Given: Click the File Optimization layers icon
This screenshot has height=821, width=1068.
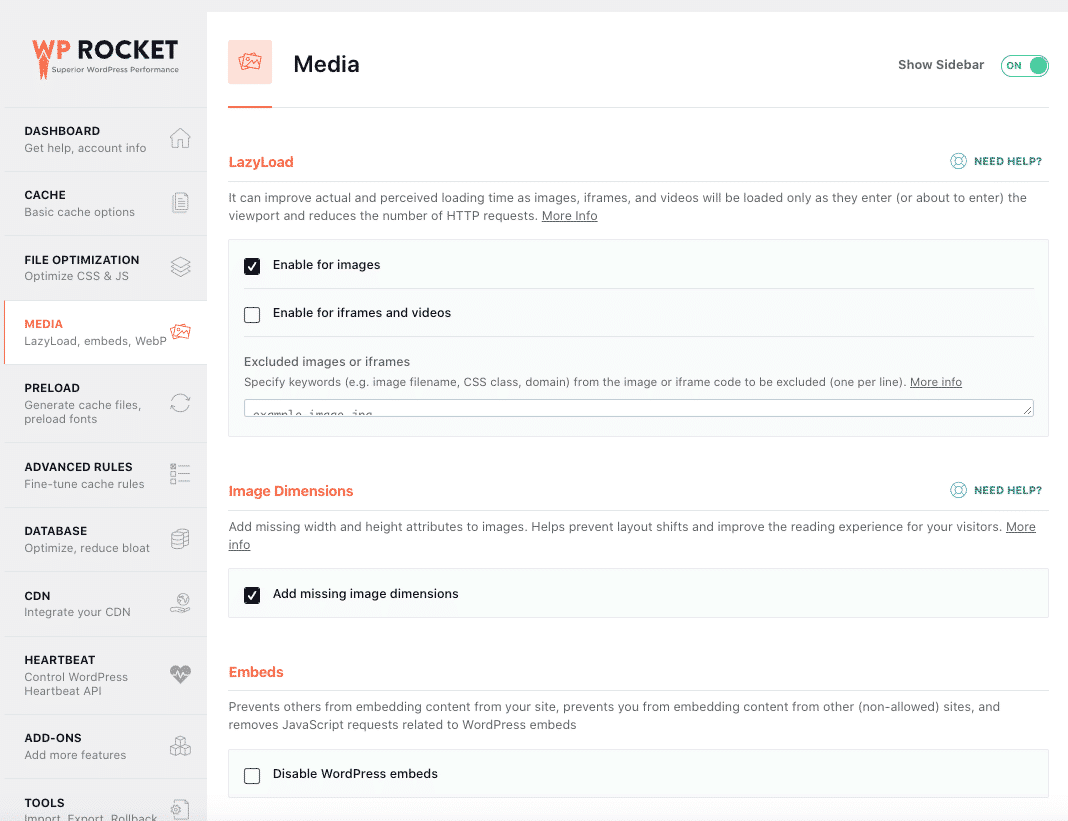Looking at the screenshot, I should point(180,266).
